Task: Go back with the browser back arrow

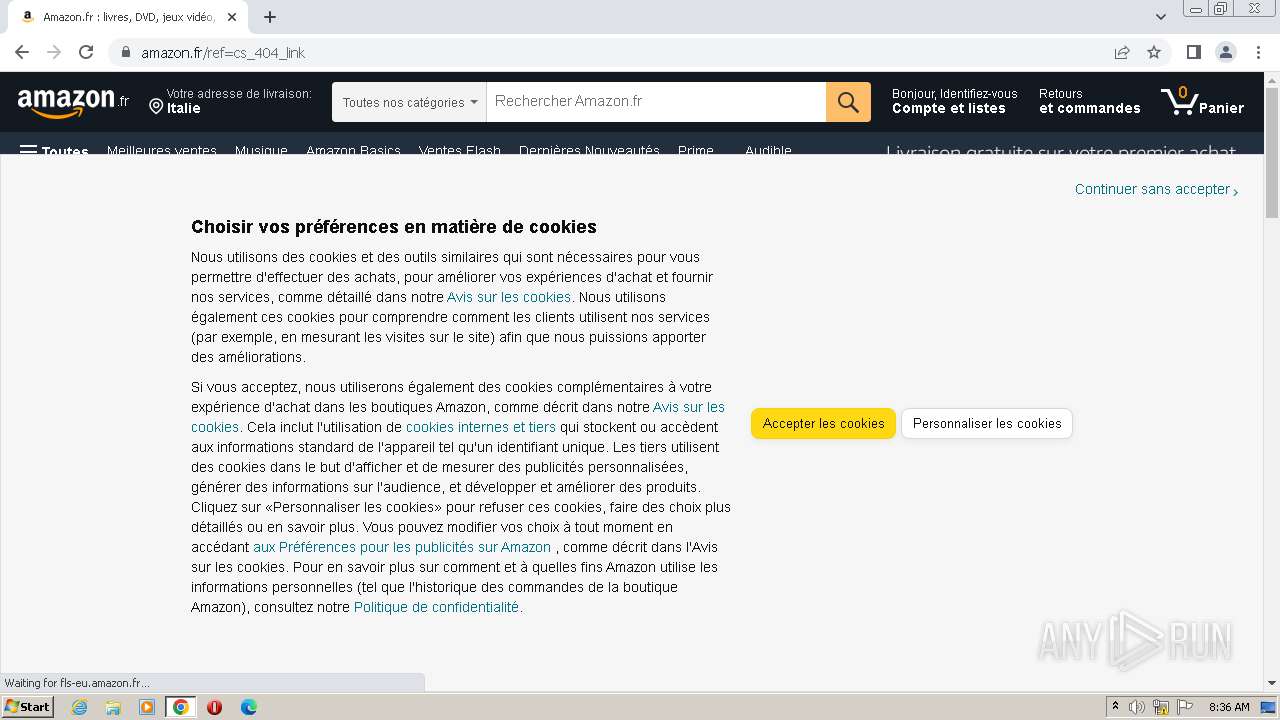Action: [x=22, y=52]
